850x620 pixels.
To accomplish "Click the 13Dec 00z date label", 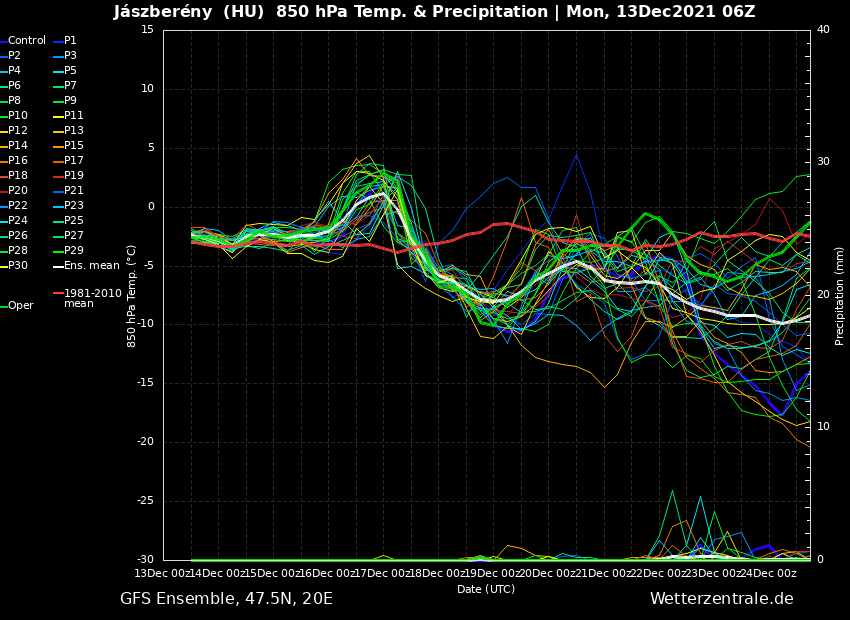I will 163,573.
